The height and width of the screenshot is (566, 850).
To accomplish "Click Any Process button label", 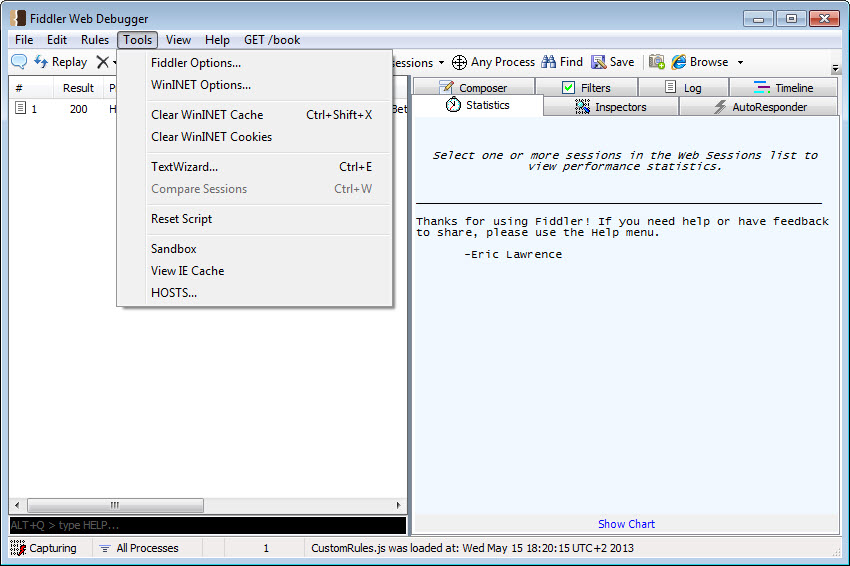I will (x=503, y=62).
